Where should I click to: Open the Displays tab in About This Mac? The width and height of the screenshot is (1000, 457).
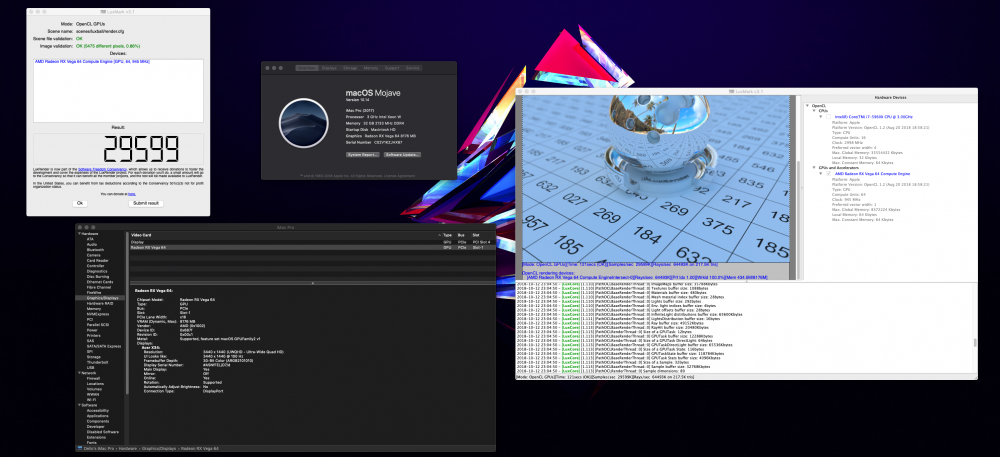[329, 68]
